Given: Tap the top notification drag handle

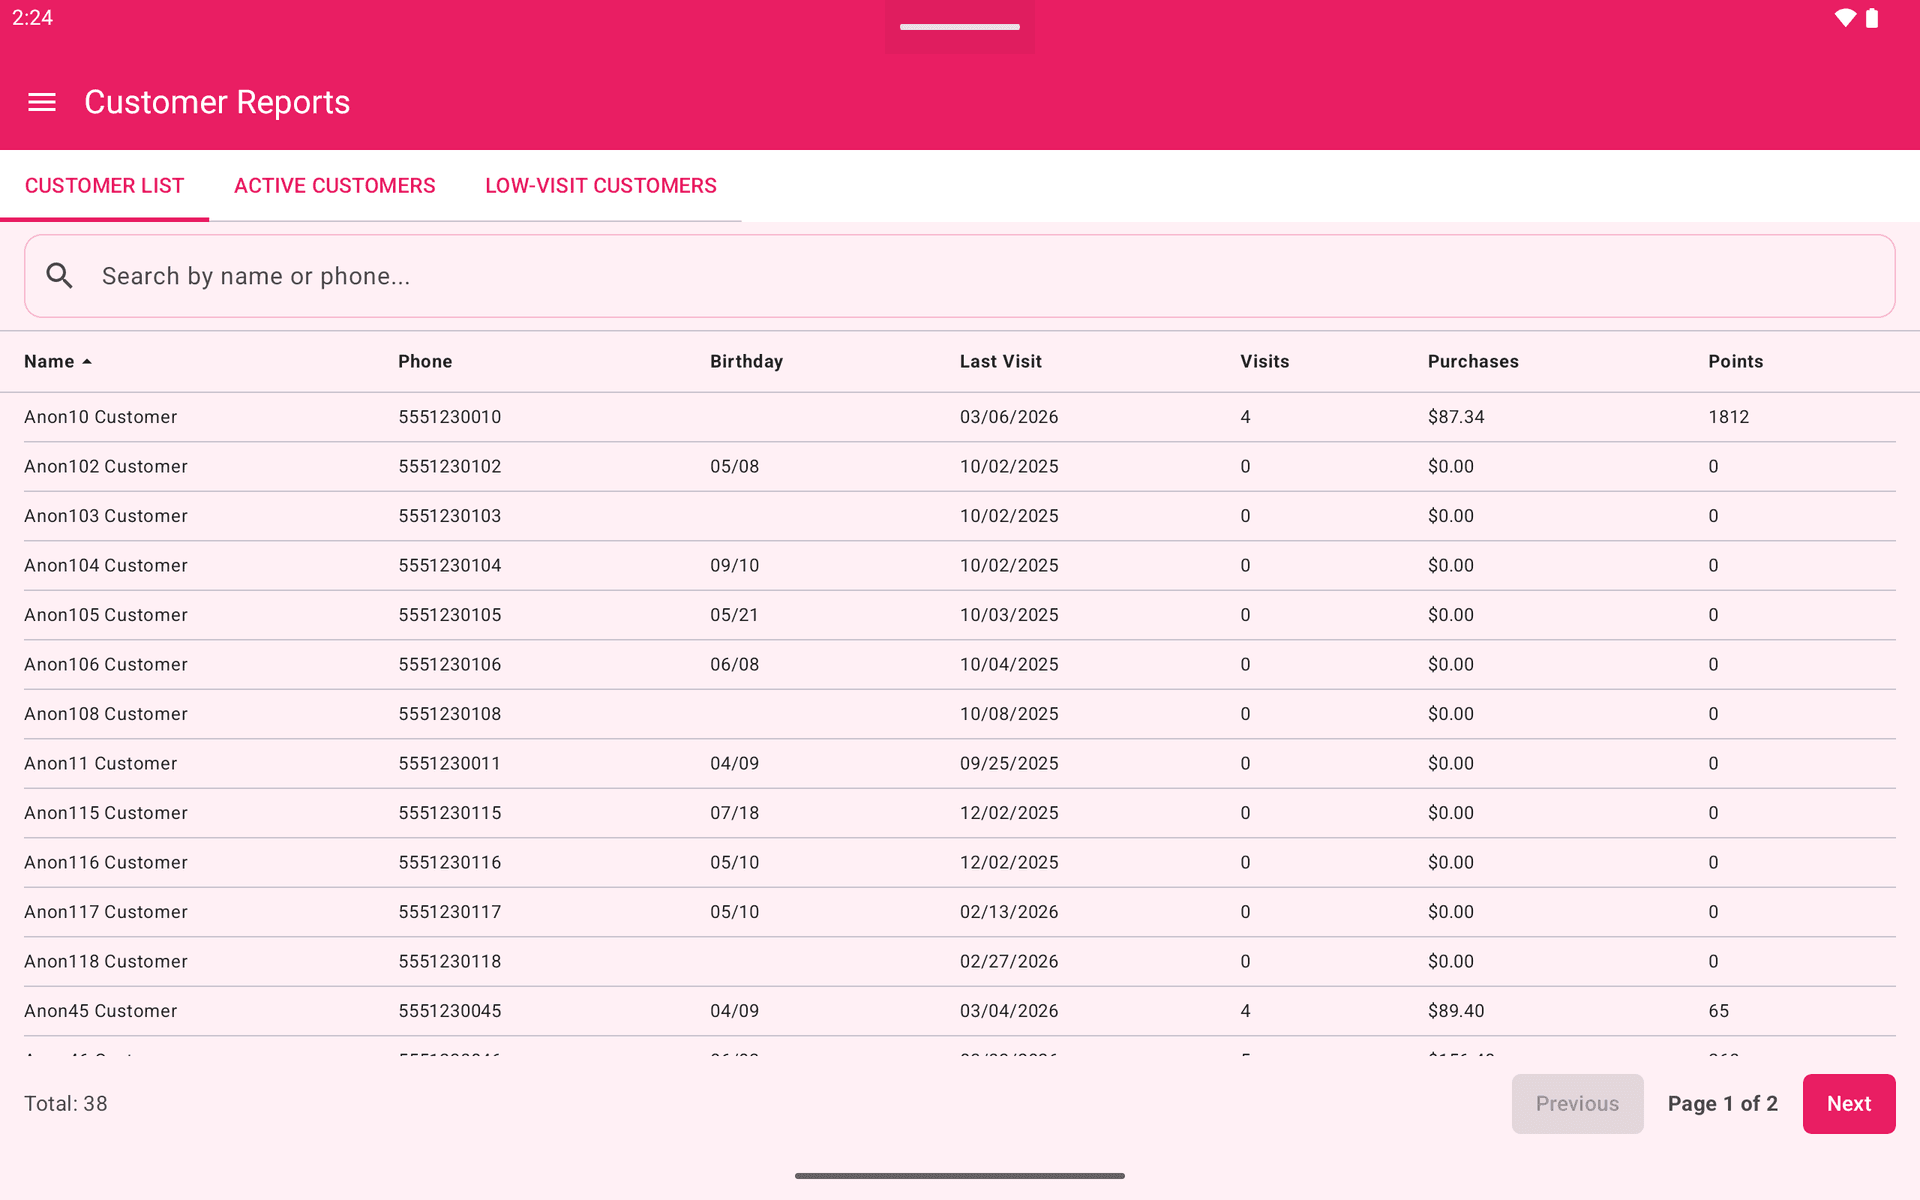Looking at the screenshot, I should coord(959,27).
